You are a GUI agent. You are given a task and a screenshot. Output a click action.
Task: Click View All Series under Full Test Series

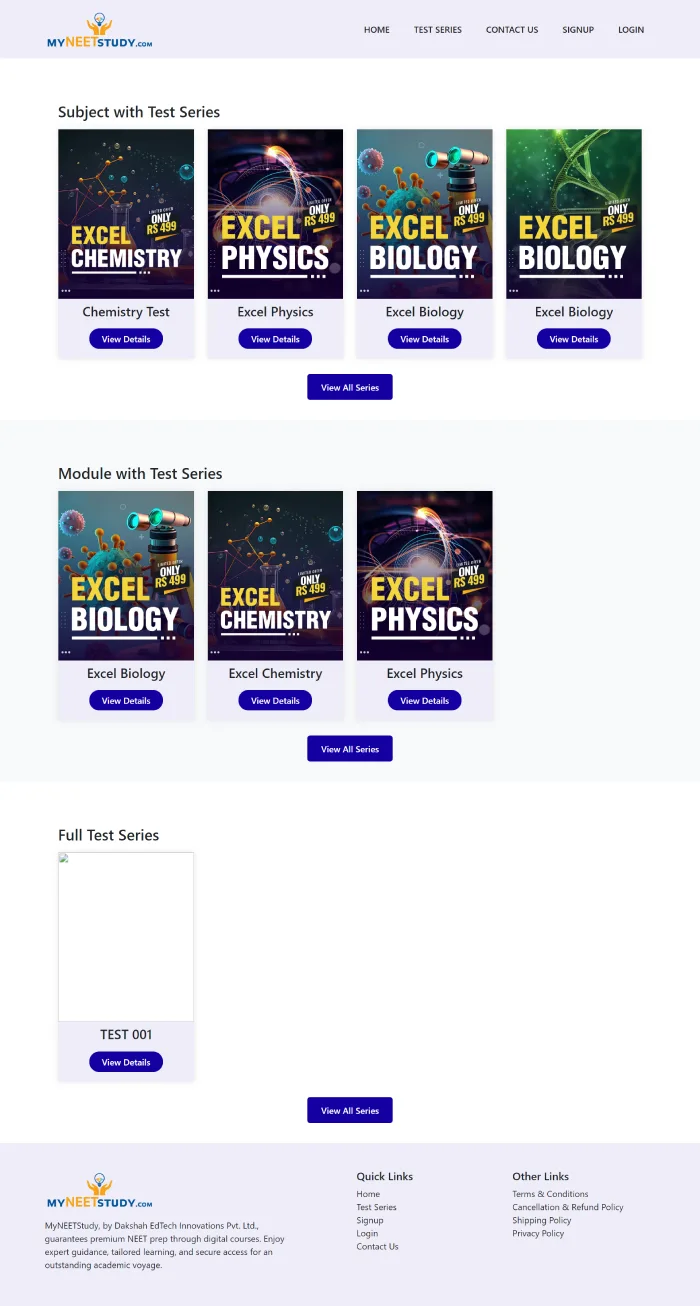[x=350, y=1110]
